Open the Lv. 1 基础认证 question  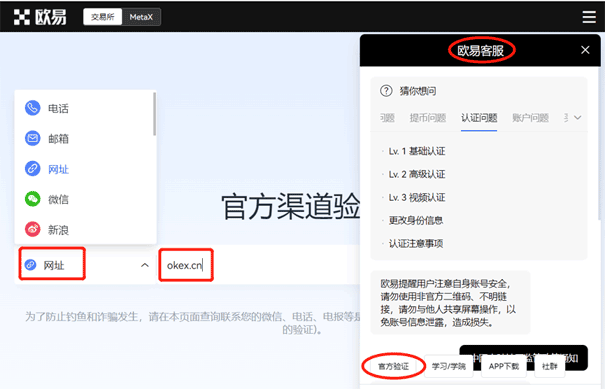coord(417,151)
